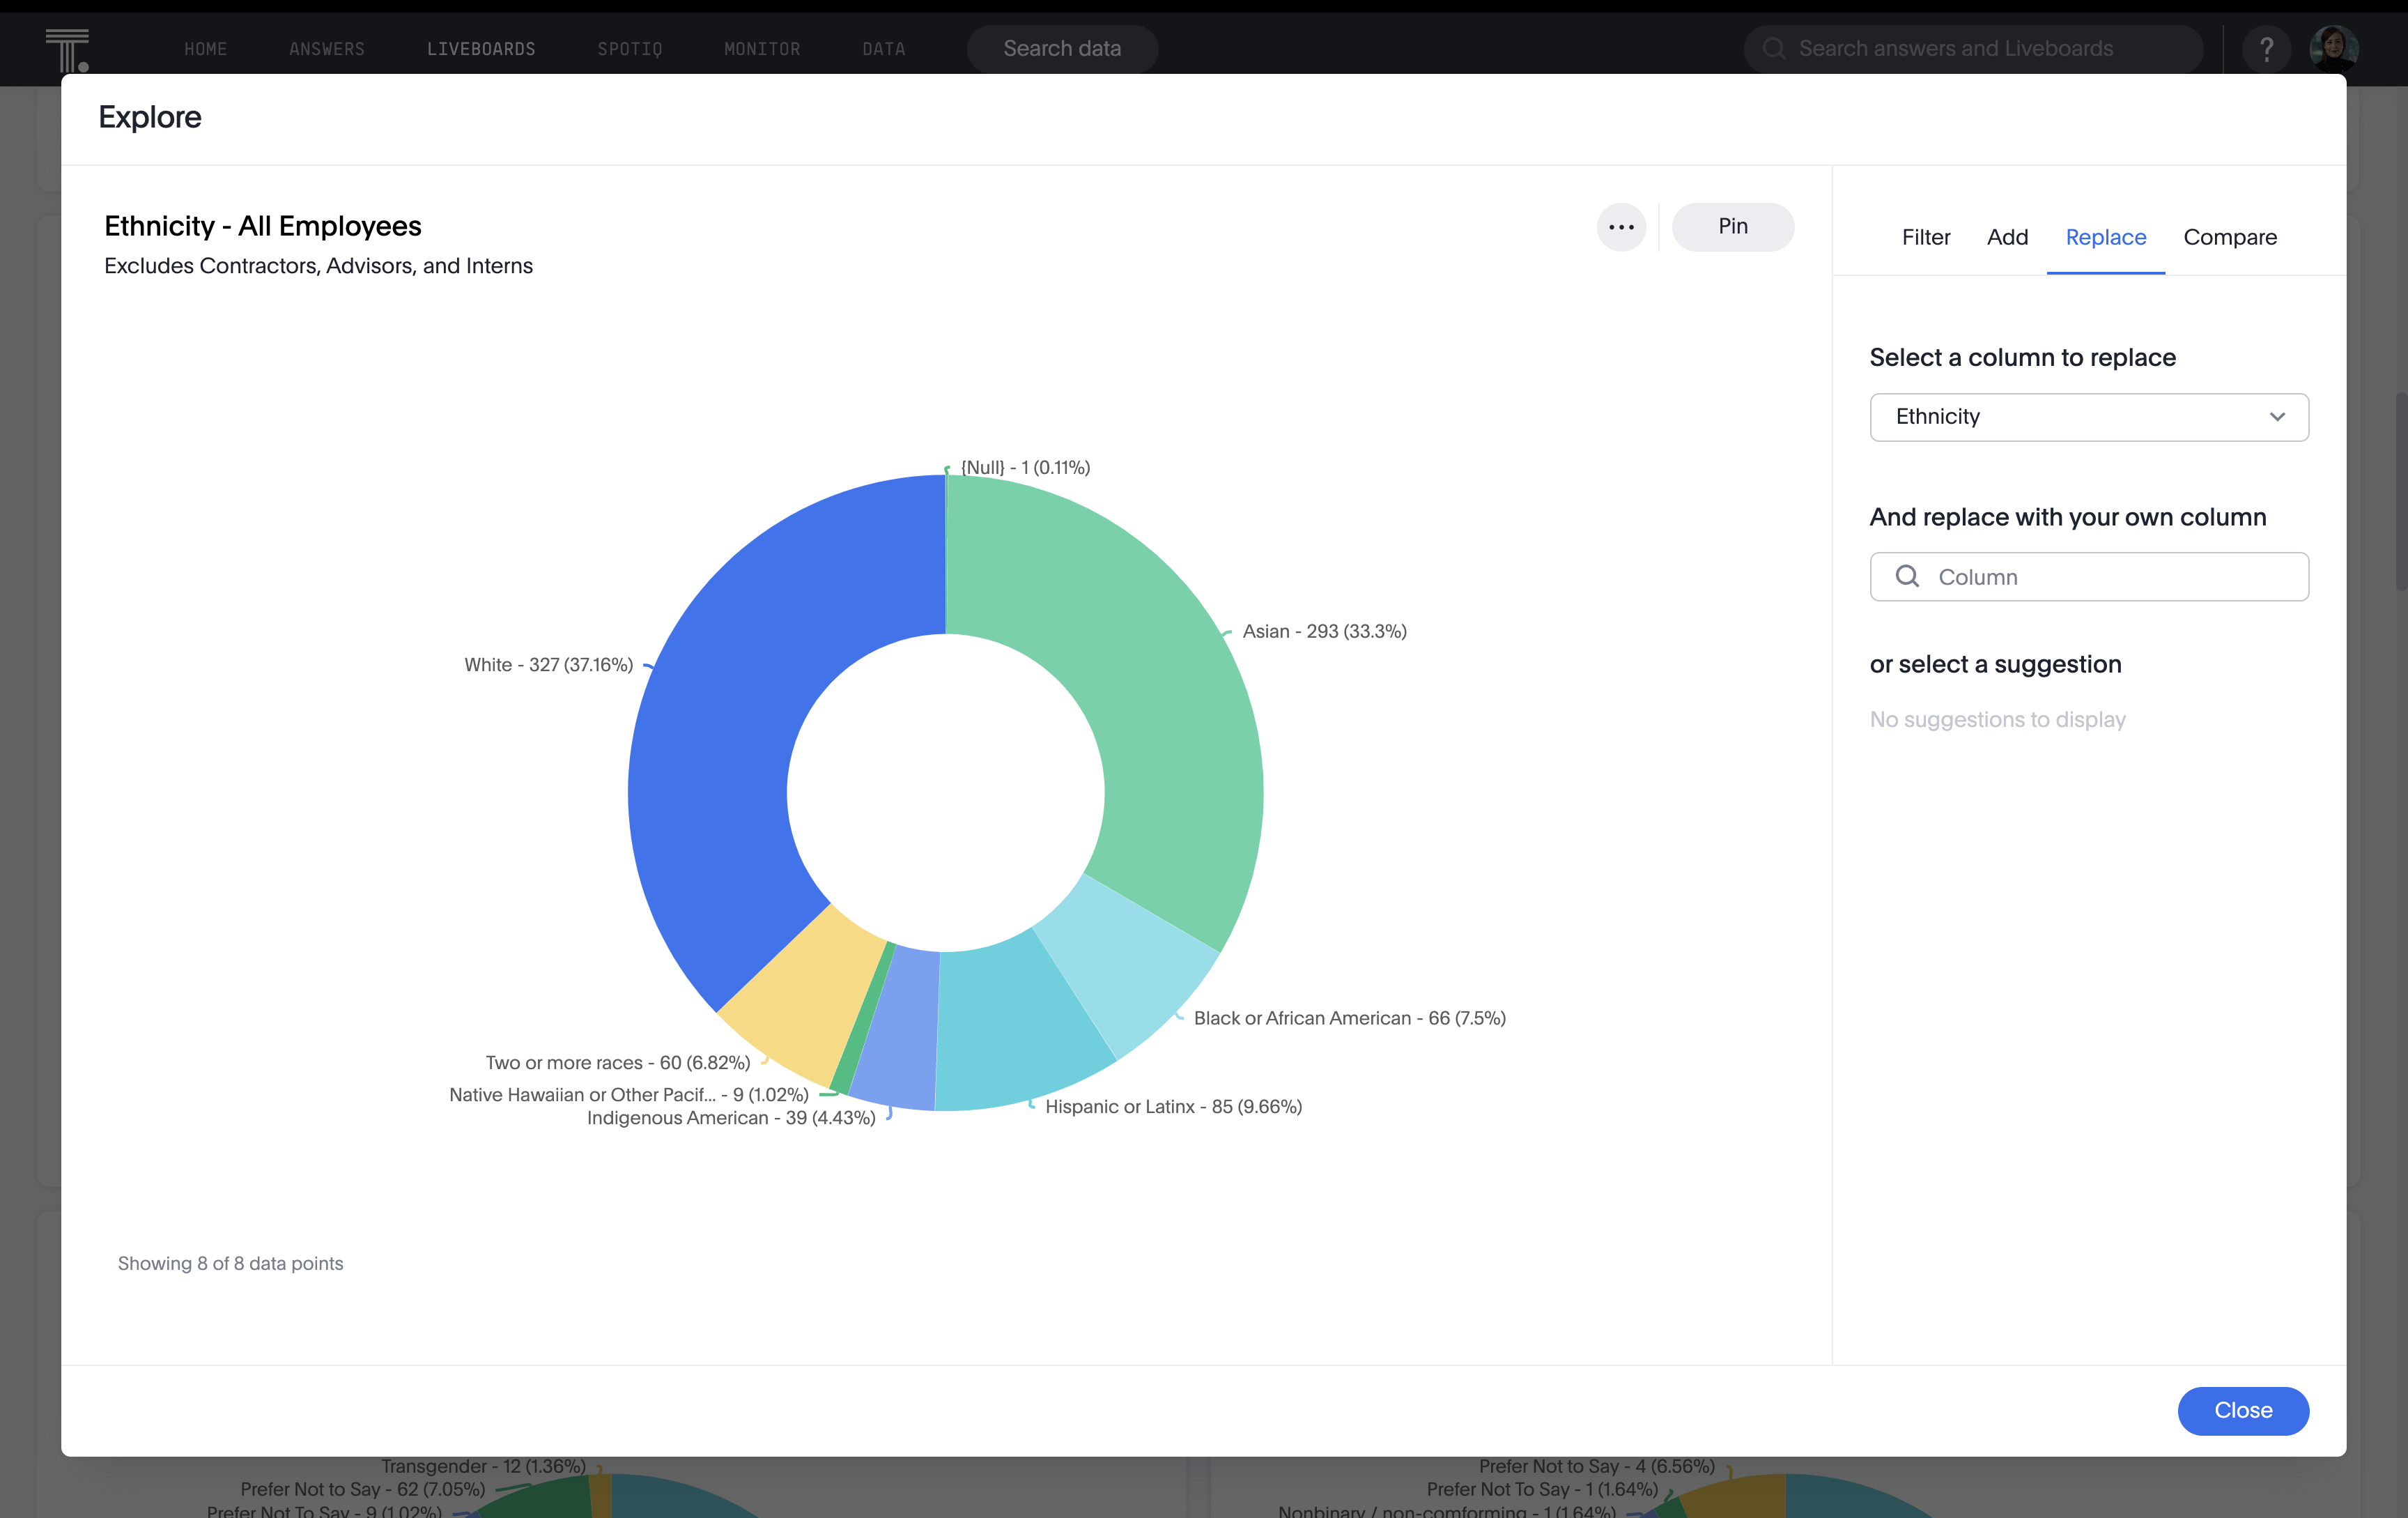This screenshot has width=2408, height=1518.
Task: Open the Compare tab
Action: coord(2229,237)
